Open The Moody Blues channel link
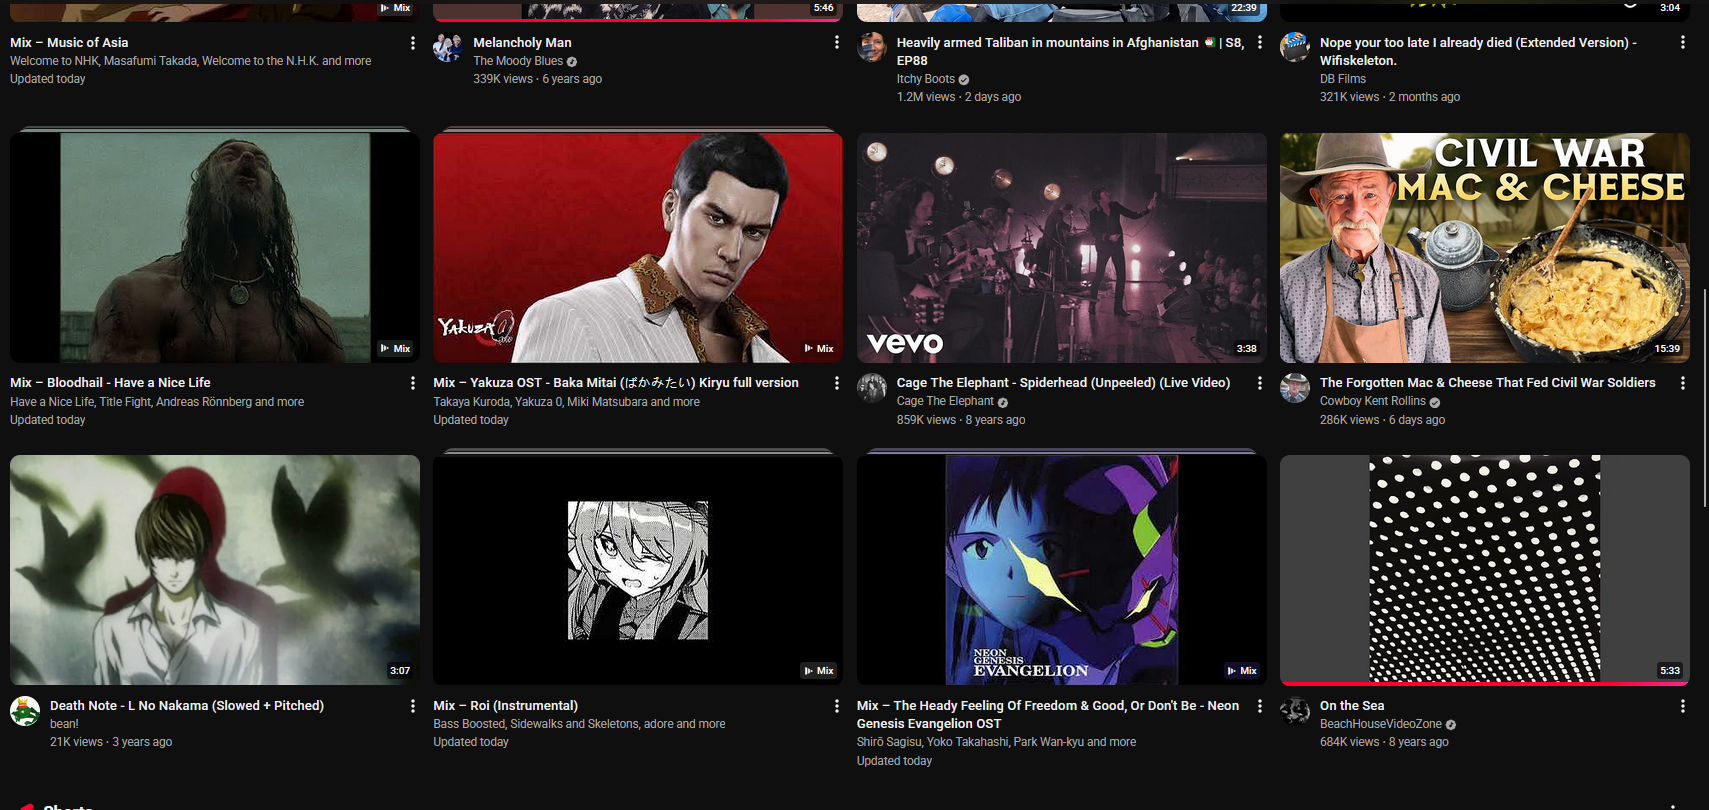Viewport: 1709px width, 810px height. pyautogui.click(x=517, y=61)
